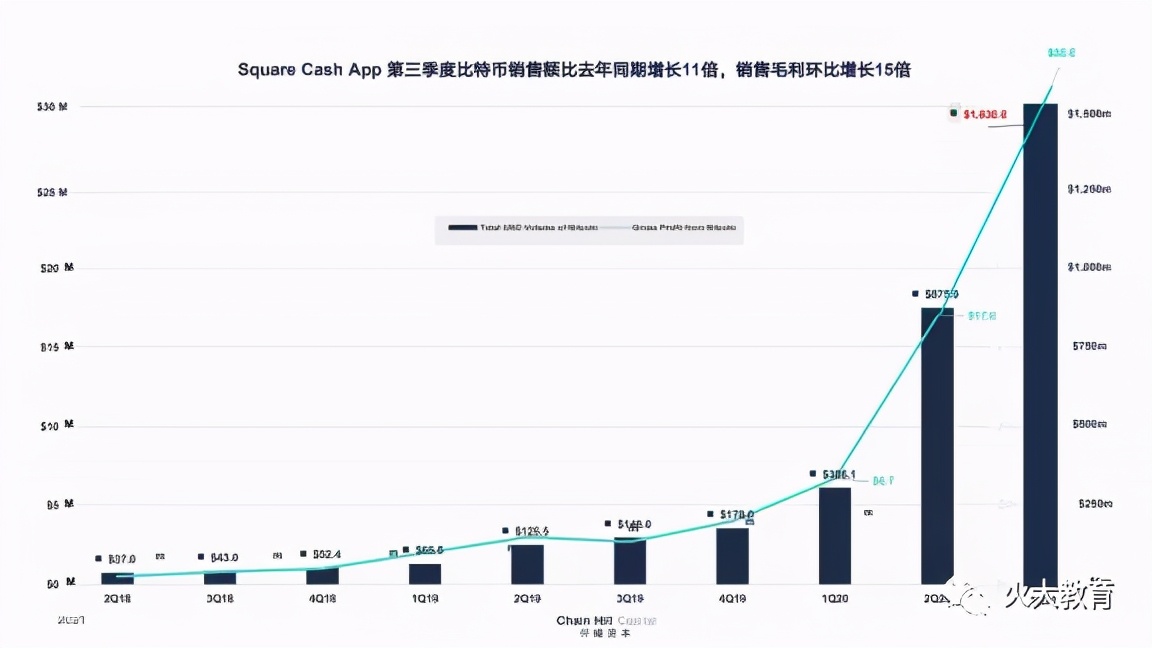Click the $1,600m label on right axis
Viewport: 1152px width, 648px height.
(1090, 114)
